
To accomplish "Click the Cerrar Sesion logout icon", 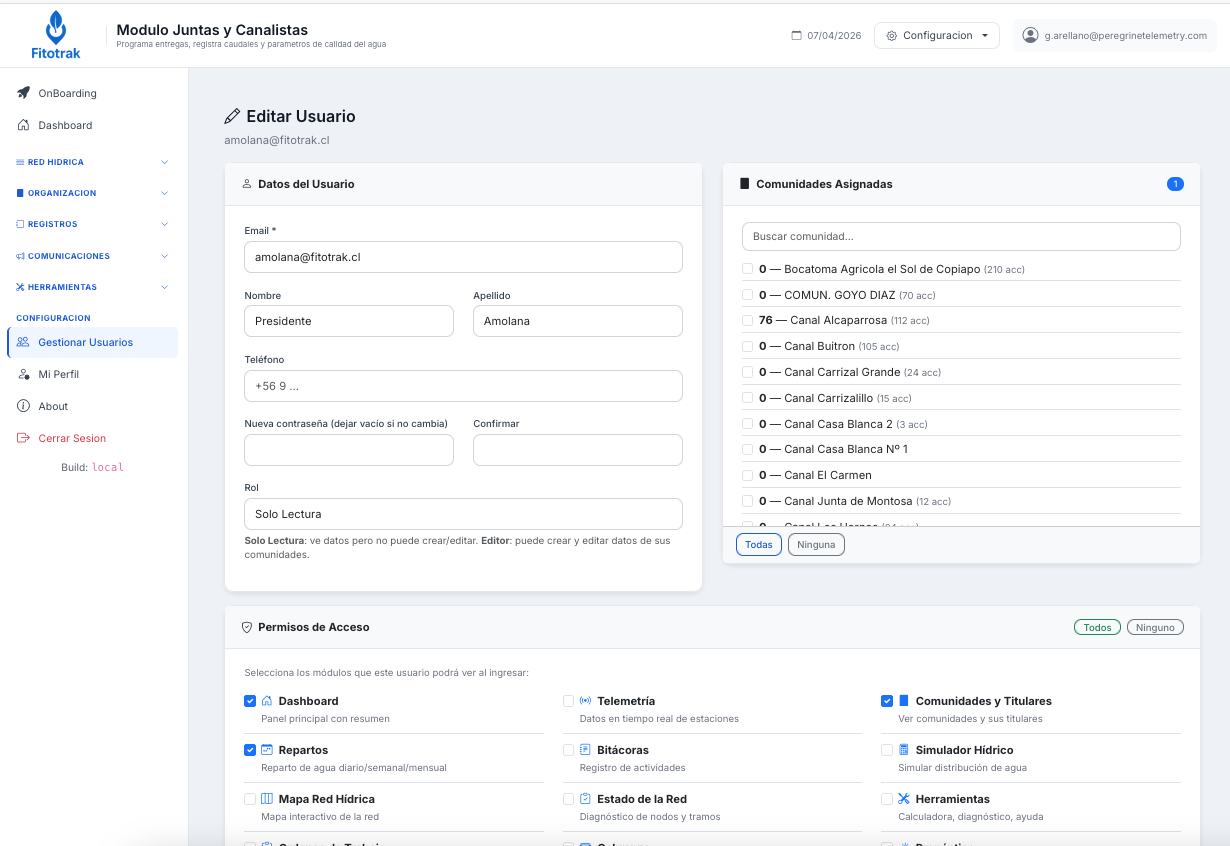I will pyautogui.click(x=23, y=438).
